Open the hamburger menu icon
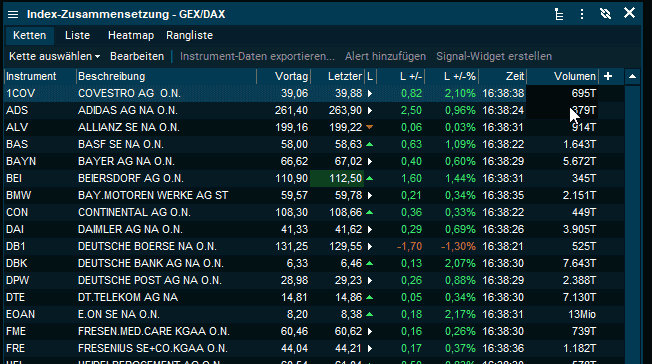652x364 pixels. coord(13,15)
